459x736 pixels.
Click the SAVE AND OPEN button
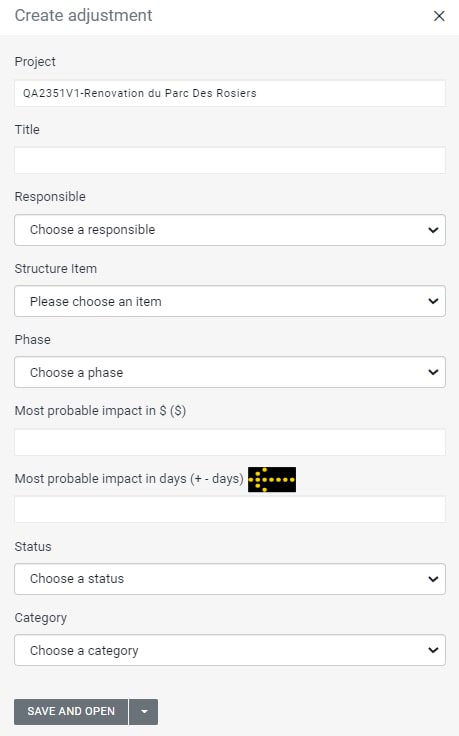pos(71,712)
